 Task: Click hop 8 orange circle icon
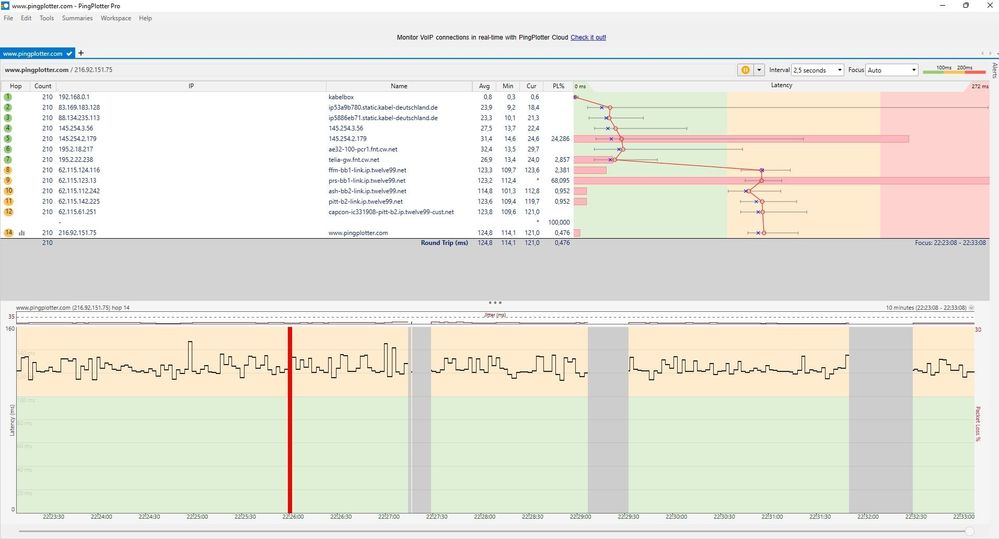click(x=8, y=170)
